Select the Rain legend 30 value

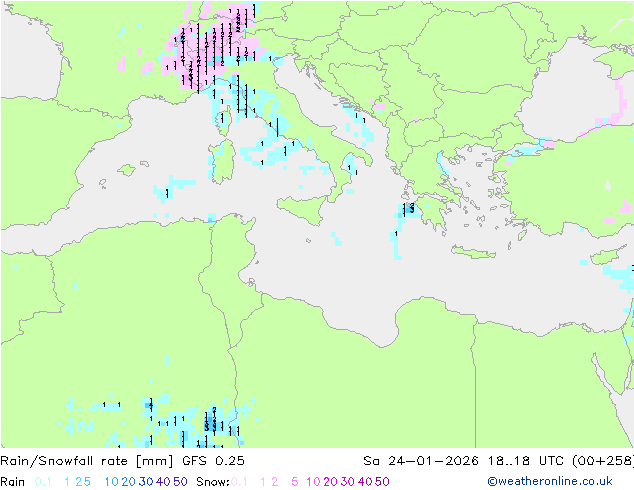click(146, 482)
